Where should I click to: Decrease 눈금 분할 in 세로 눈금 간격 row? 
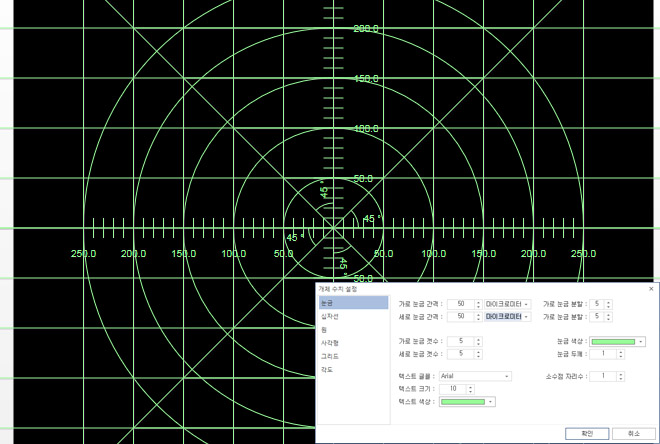click(x=609, y=319)
